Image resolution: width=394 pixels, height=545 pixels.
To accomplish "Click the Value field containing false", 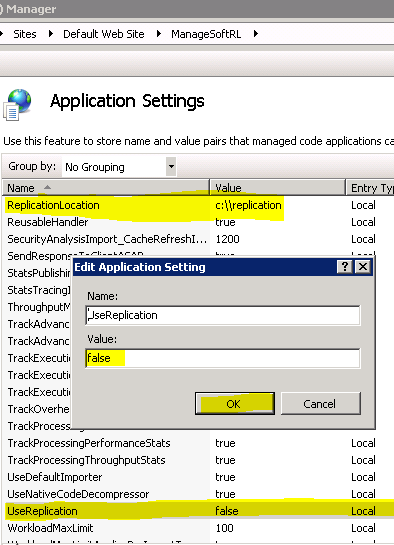I will click(x=223, y=358).
